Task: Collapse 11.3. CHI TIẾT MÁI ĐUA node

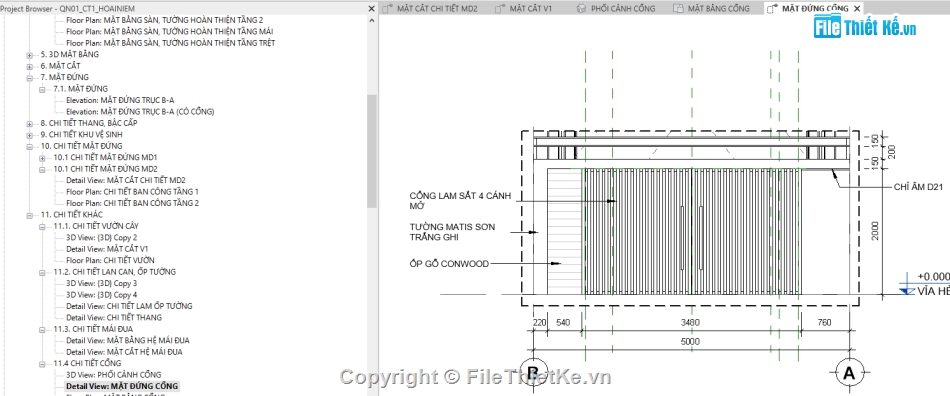Action: 42,329
